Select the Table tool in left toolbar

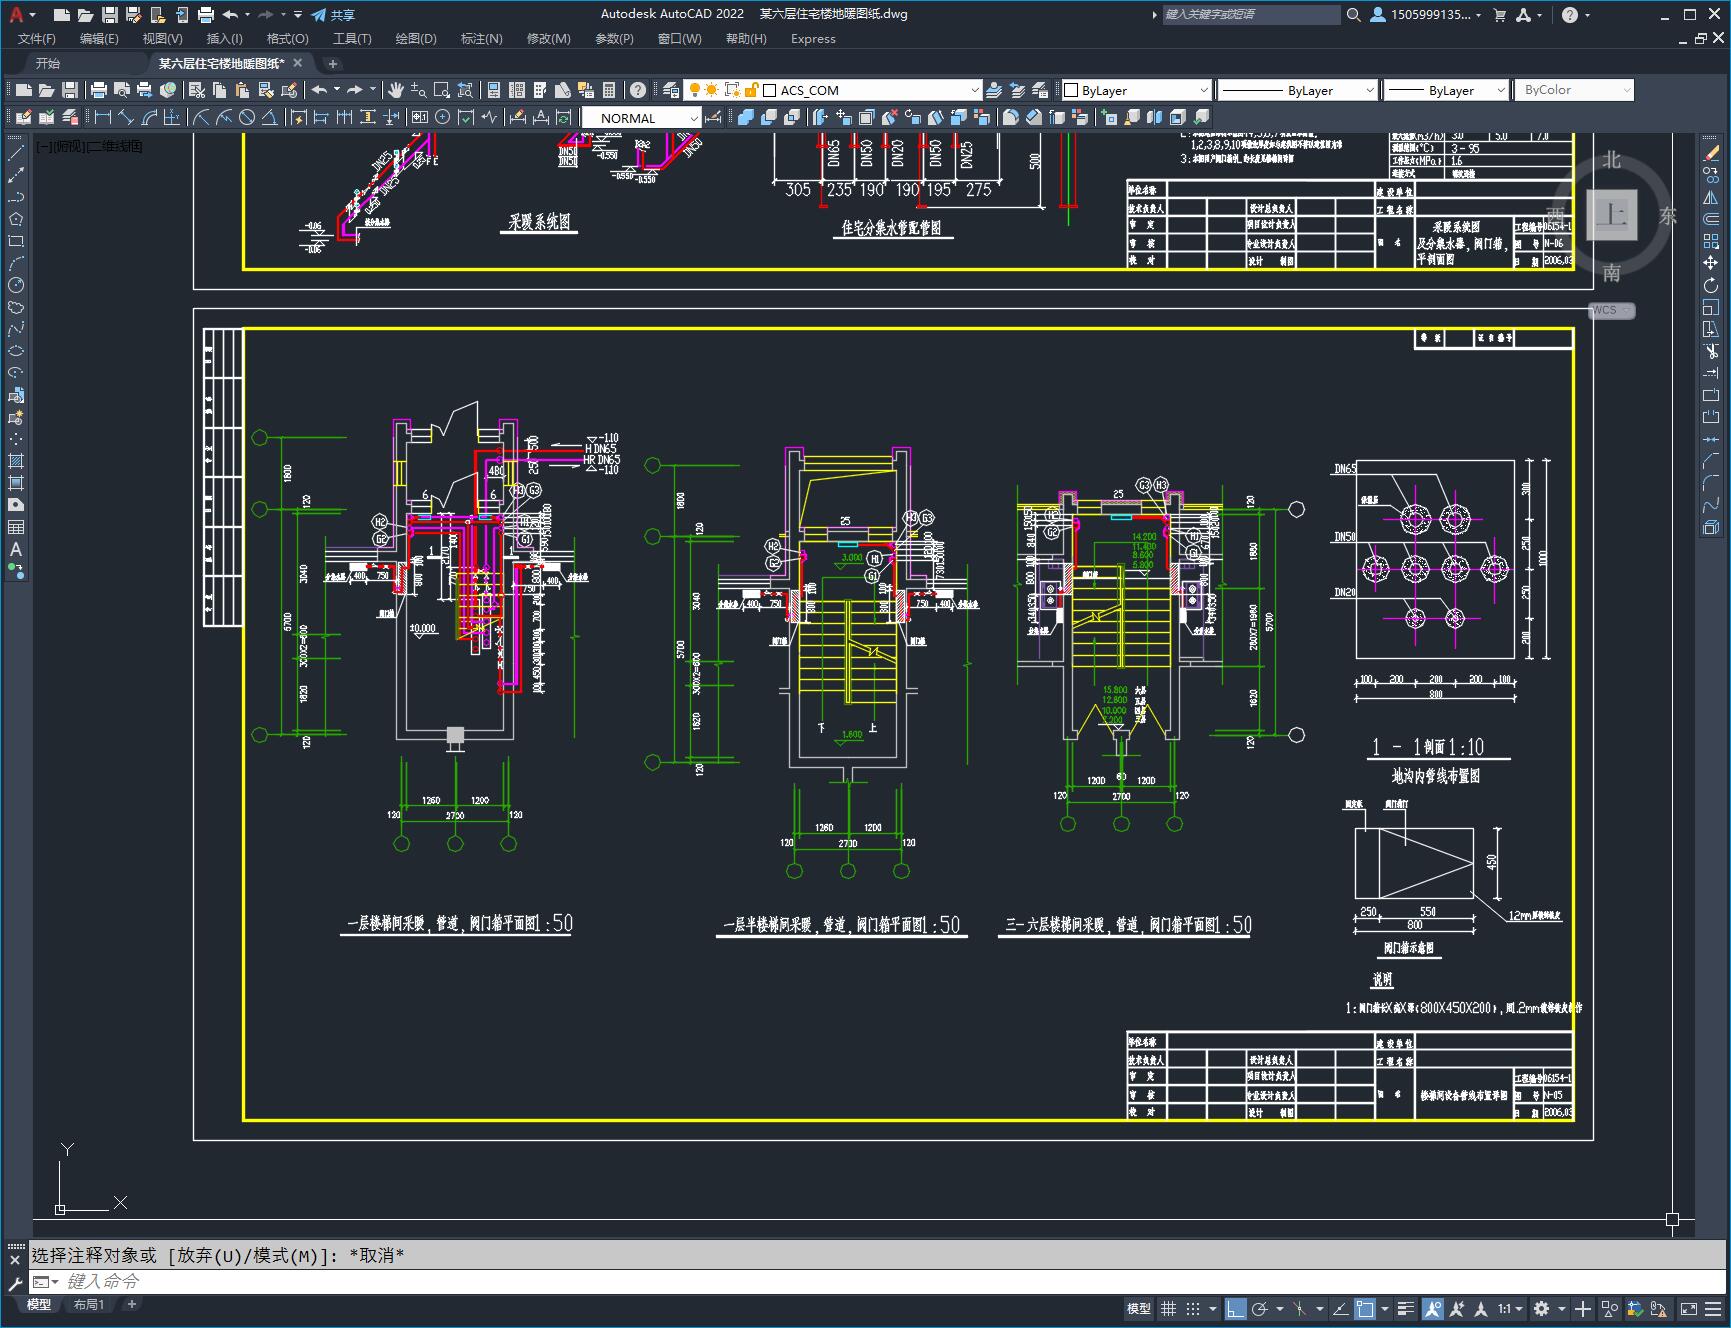click(x=16, y=527)
